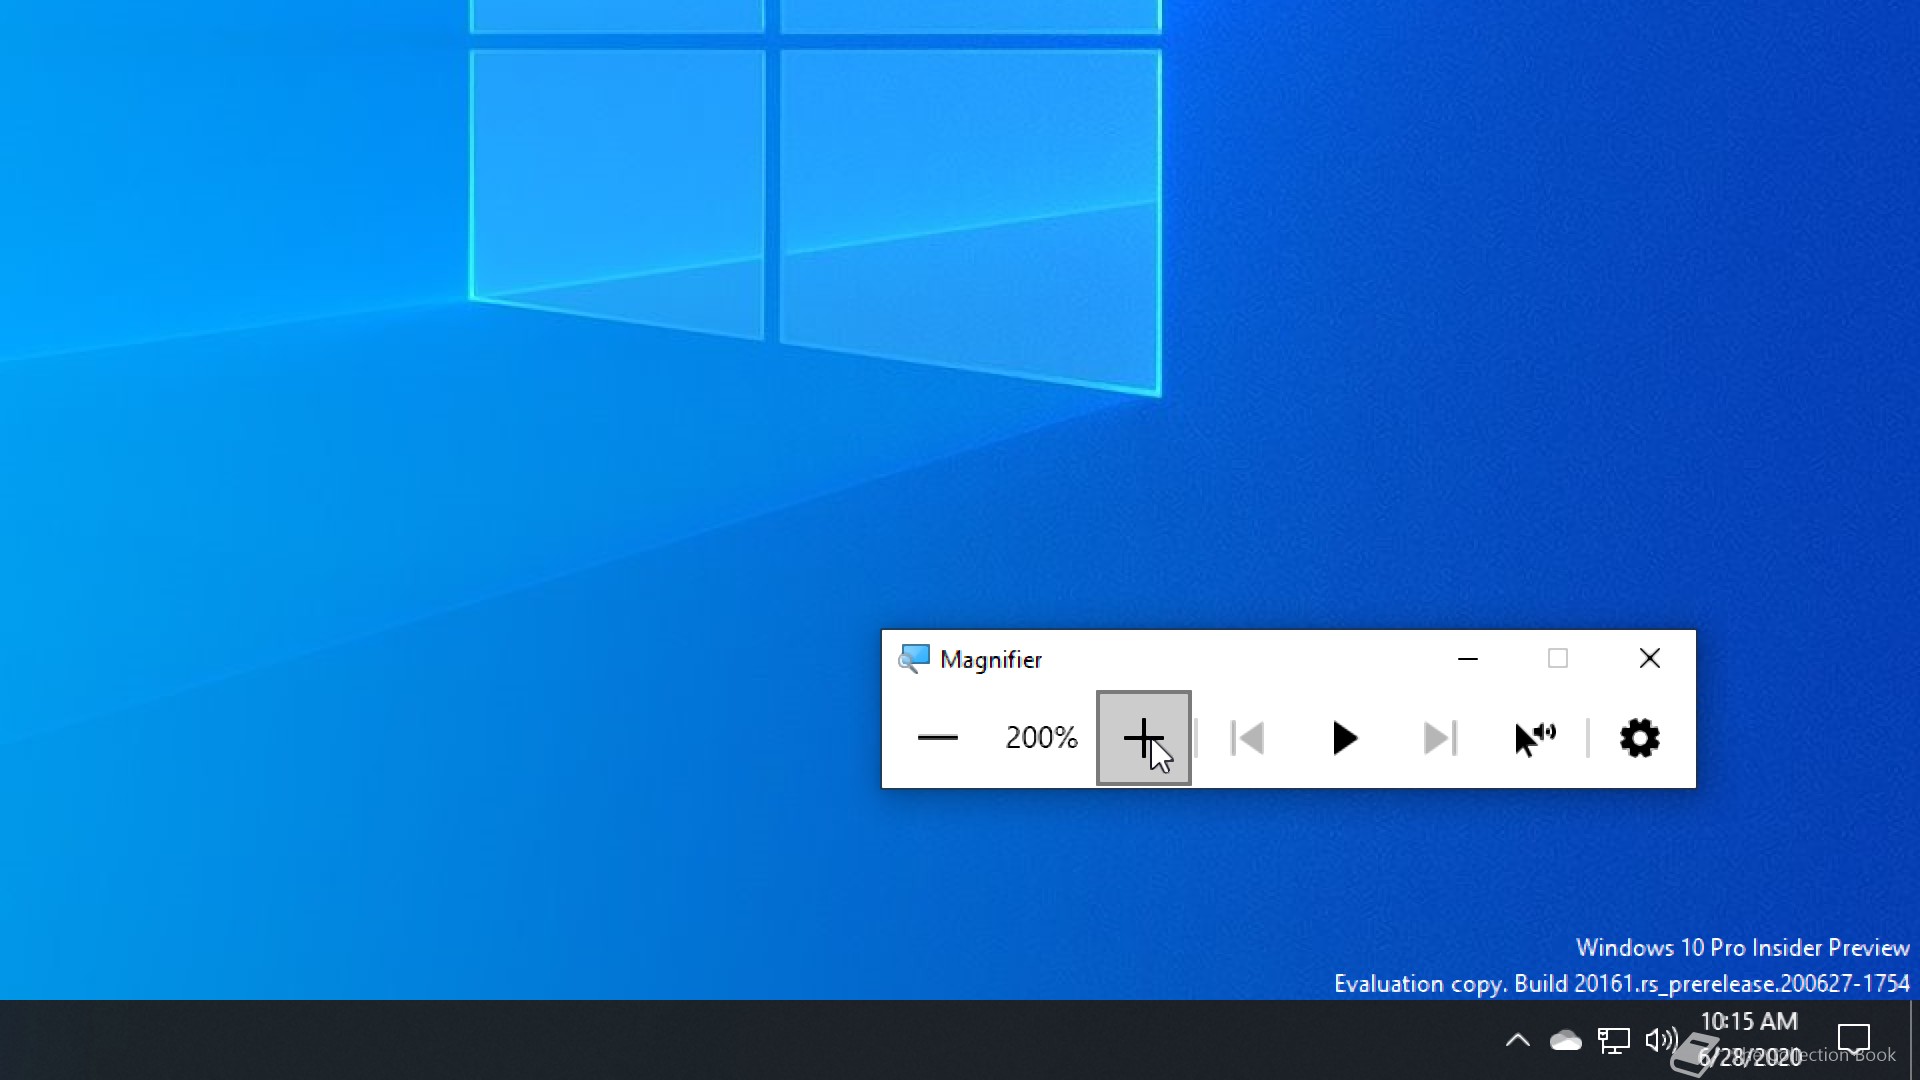Open OneDrive cloud icon in tray
This screenshot has width=1920, height=1080.
click(x=1565, y=1040)
